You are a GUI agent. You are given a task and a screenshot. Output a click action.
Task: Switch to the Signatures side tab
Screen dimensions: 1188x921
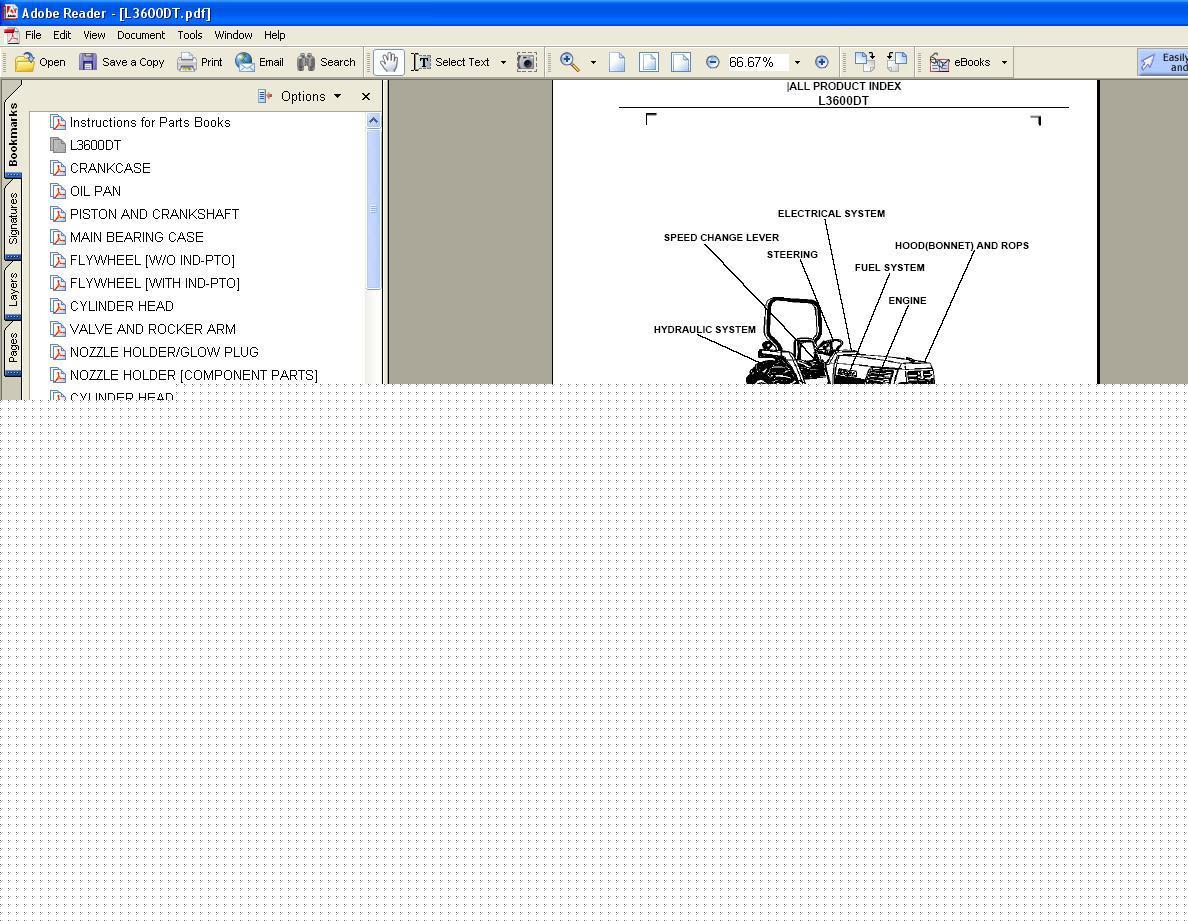click(x=13, y=218)
